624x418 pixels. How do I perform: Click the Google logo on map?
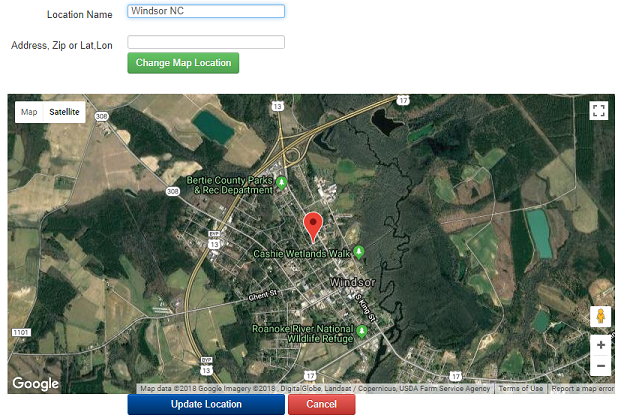pyautogui.click(x=35, y=383)
